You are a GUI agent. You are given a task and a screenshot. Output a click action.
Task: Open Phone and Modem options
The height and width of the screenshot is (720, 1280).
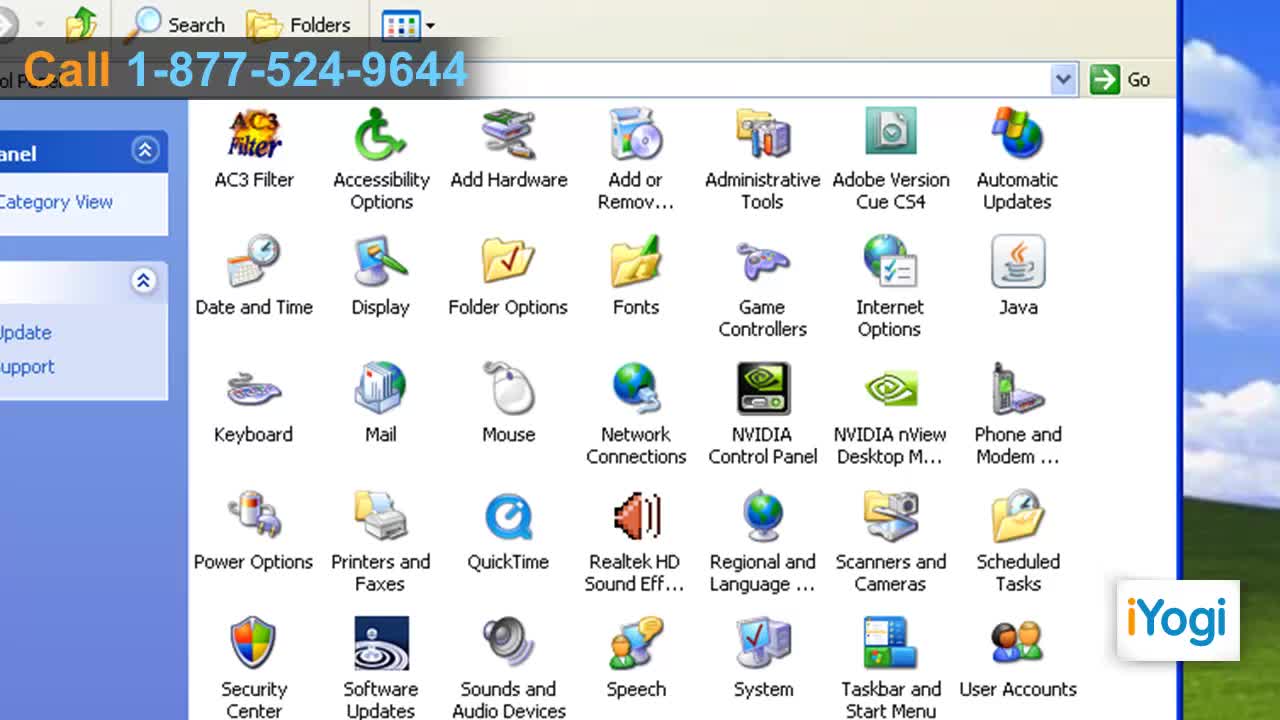point(1017,414)
